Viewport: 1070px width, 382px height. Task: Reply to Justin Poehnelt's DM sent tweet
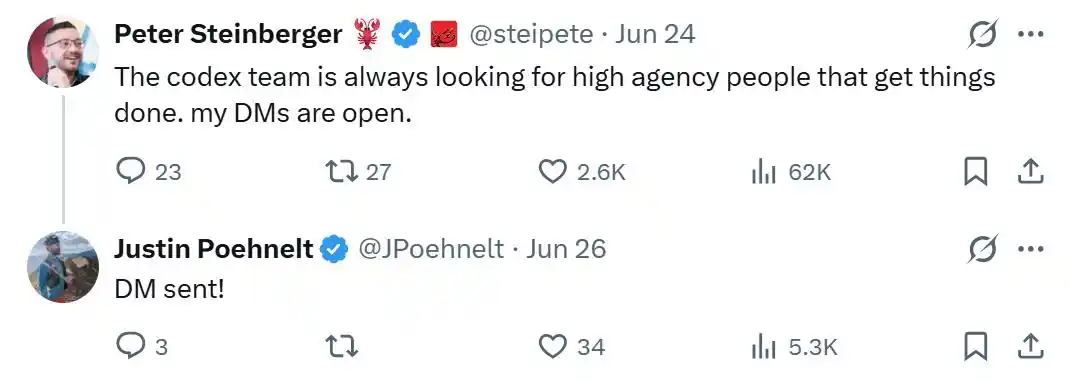[x=141, y=347]
